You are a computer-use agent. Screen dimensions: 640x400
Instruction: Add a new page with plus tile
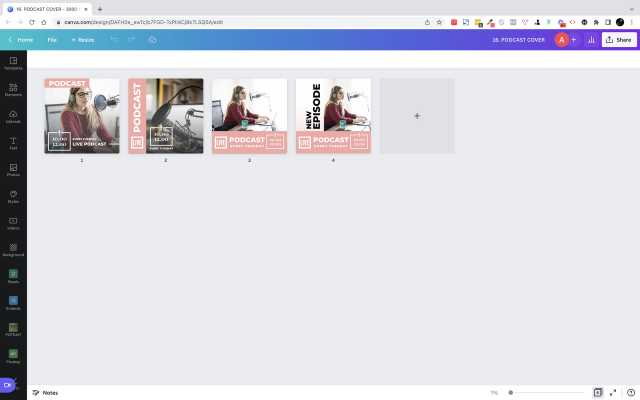(417, 116)
